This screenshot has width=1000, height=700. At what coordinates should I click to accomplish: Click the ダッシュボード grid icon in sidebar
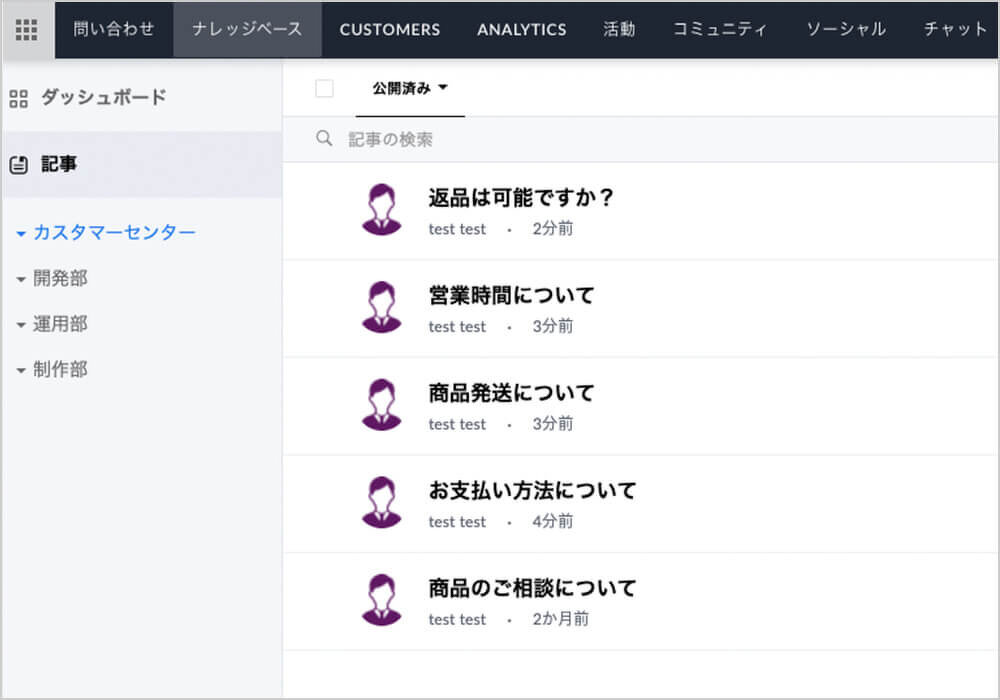click(x=18, y=98)
